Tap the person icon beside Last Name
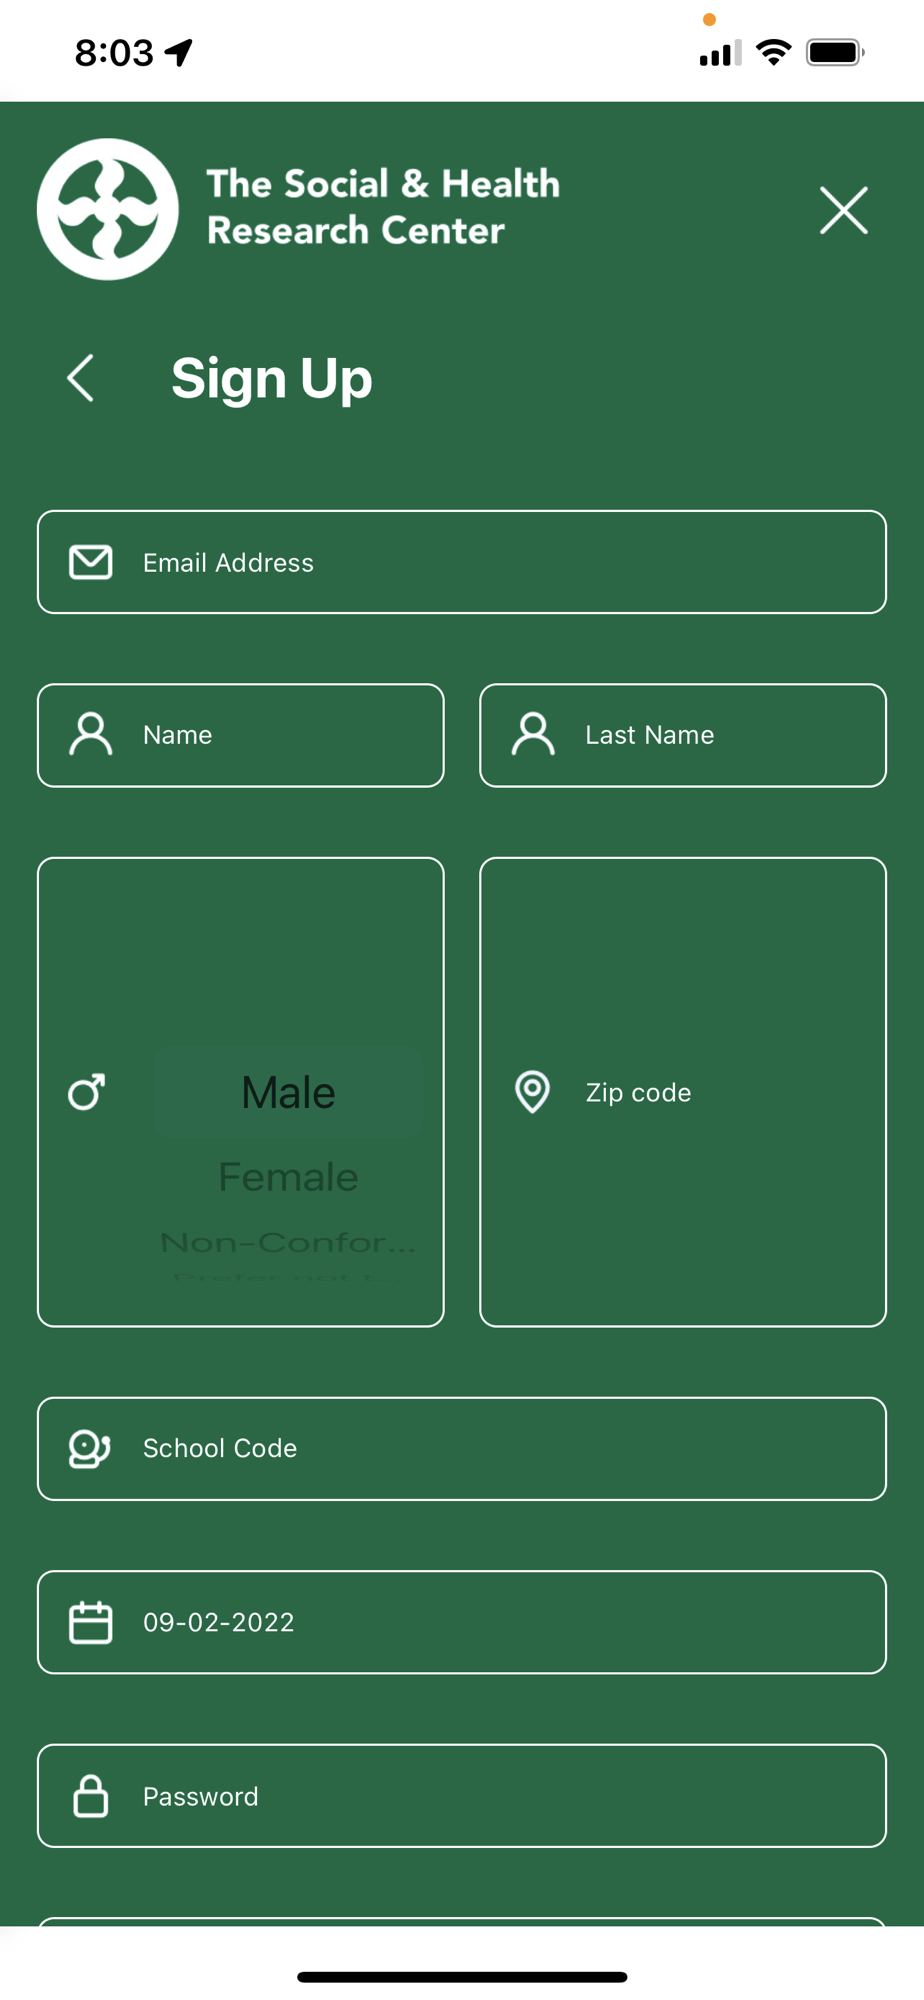 coord(533,735)
